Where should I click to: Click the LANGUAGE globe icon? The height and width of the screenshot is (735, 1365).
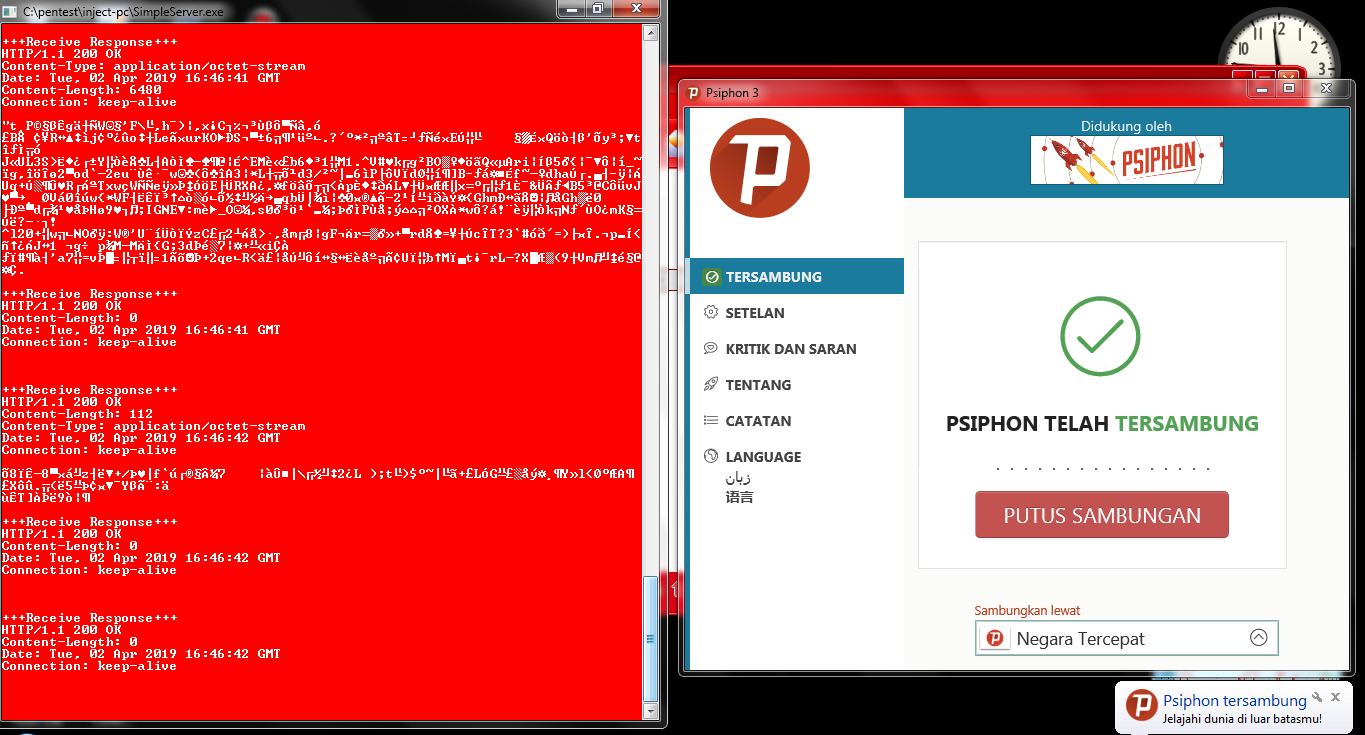pyautogui.click(x=711, y=456)
